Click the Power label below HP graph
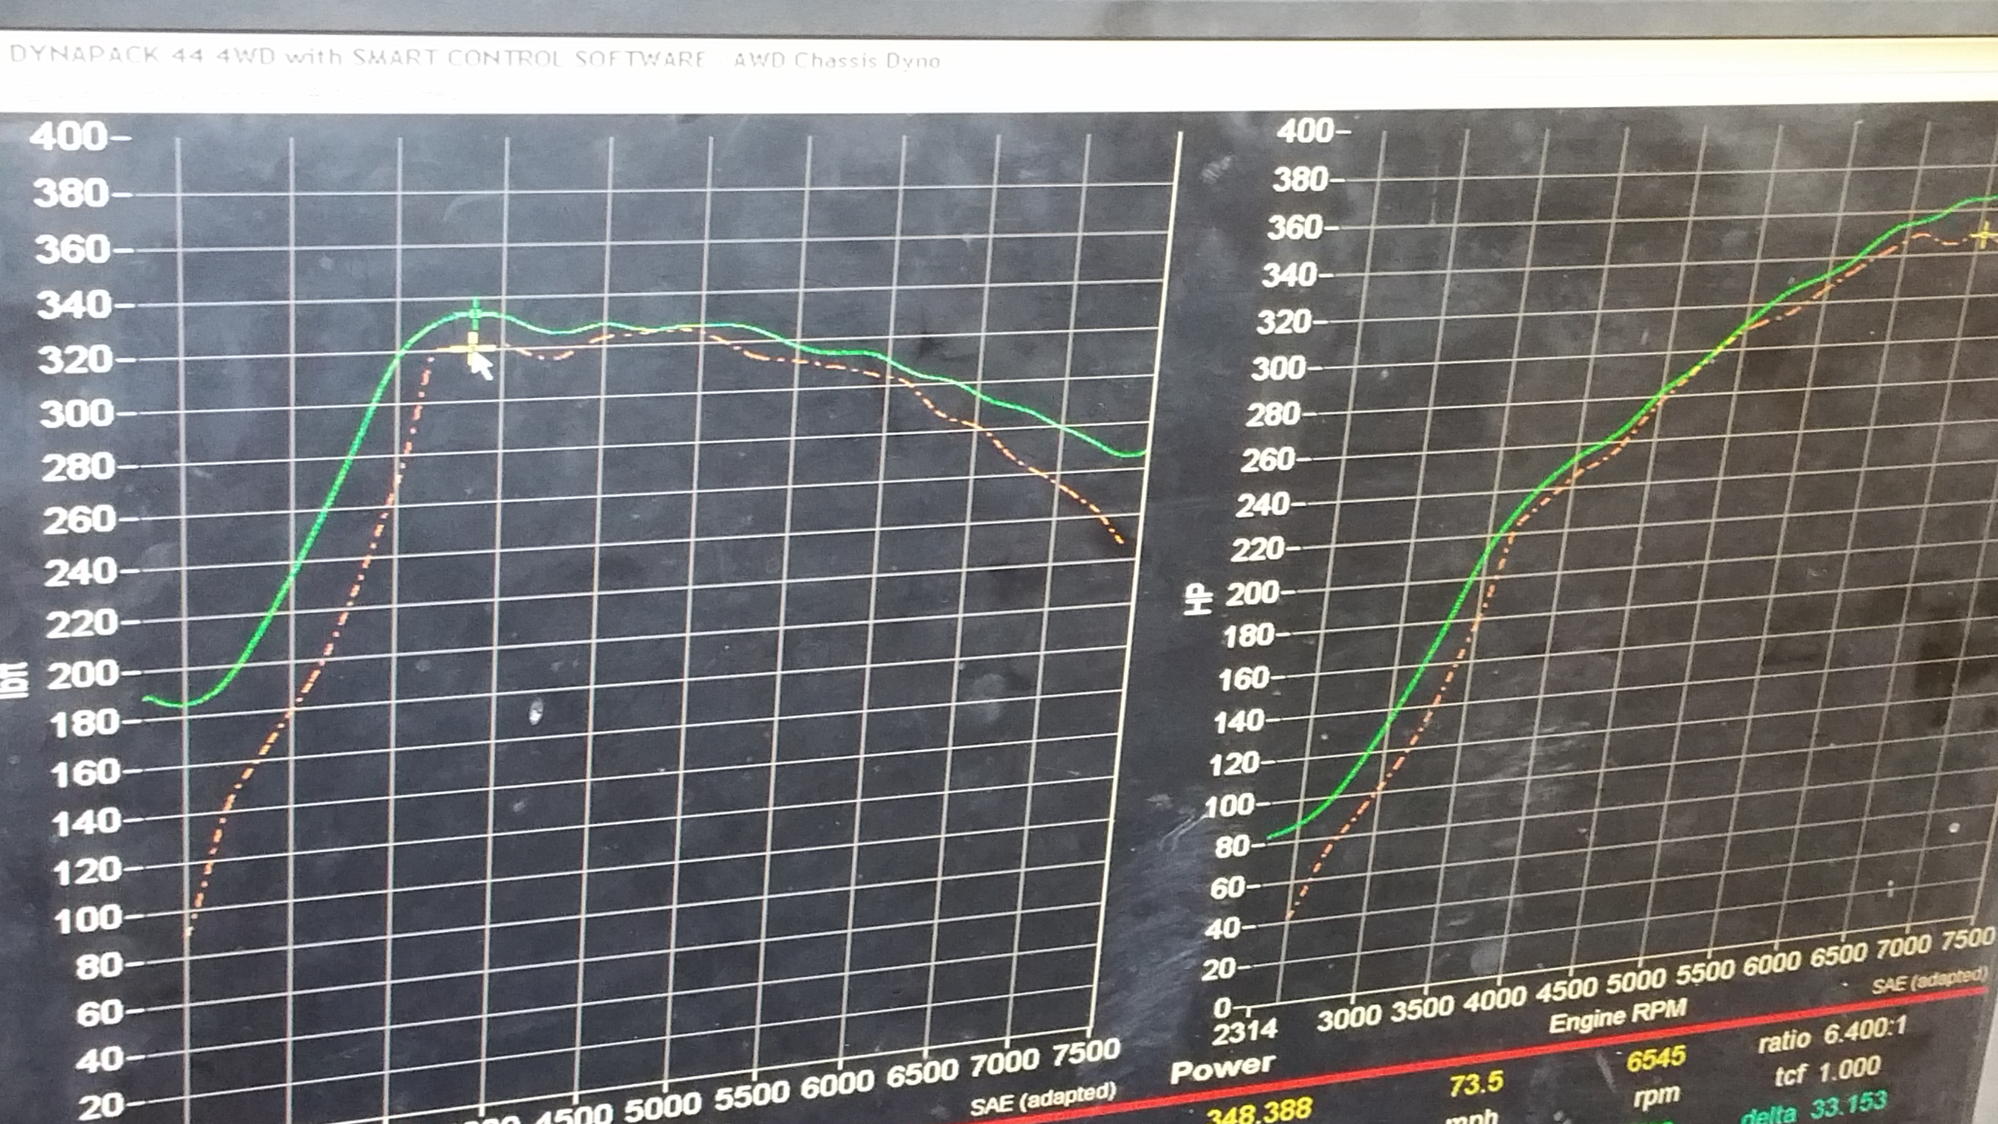1998x1124 pixels. 1222,1069
